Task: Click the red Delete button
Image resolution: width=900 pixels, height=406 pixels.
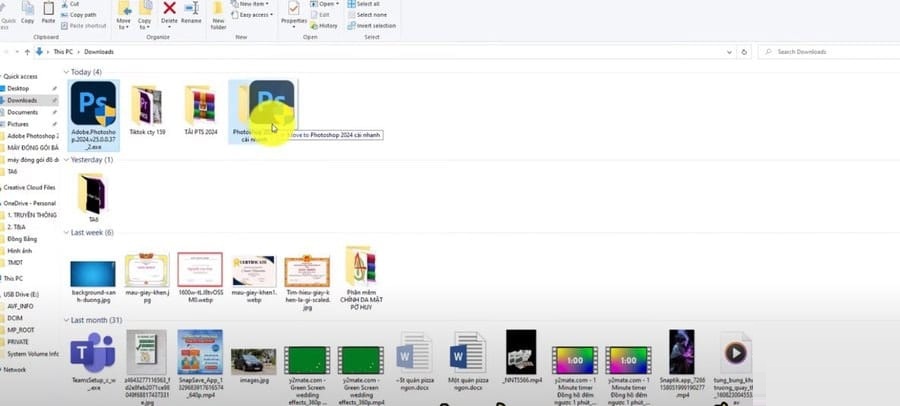Action: coord(169,13)
